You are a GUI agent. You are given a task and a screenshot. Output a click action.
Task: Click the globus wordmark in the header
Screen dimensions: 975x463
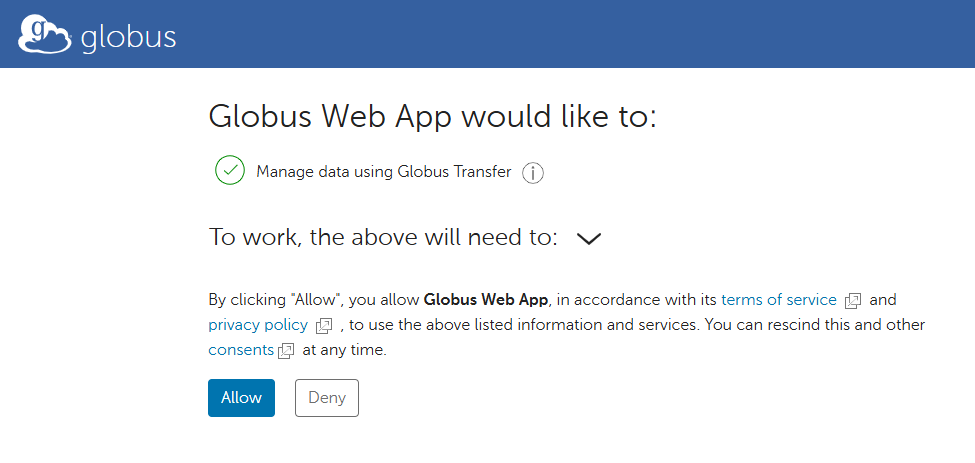point(128,38)
